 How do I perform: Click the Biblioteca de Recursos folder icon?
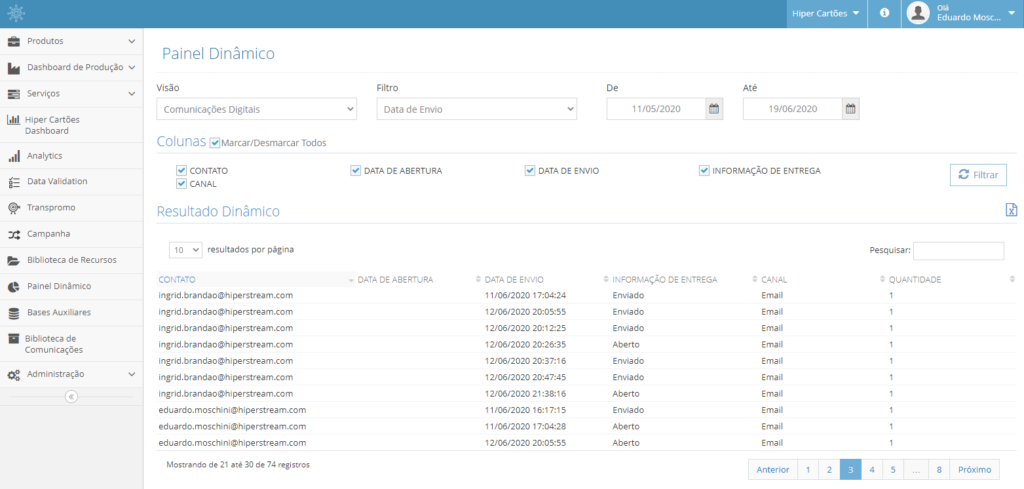(x=14, y=260)
